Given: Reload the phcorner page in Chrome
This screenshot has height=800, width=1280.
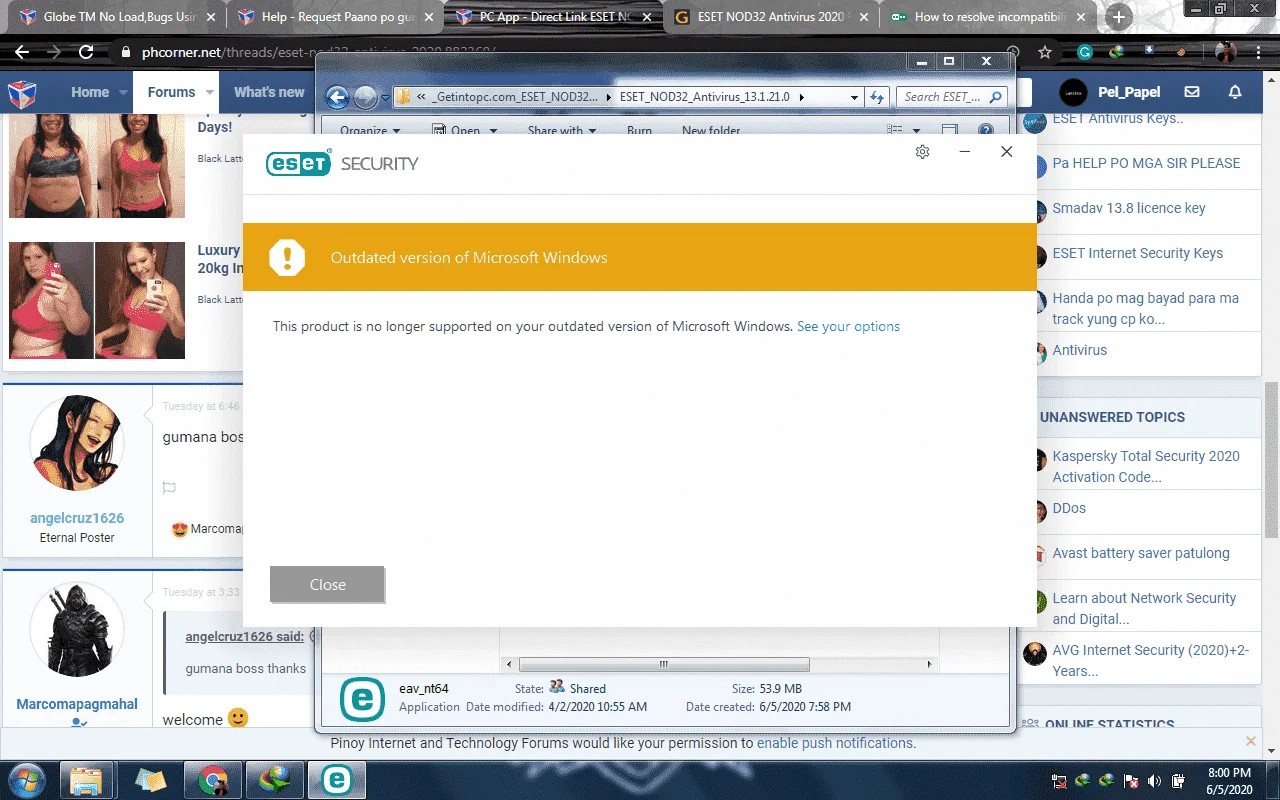Looking at the screenshot, I should pyautogui.click(x=86, y=52).
